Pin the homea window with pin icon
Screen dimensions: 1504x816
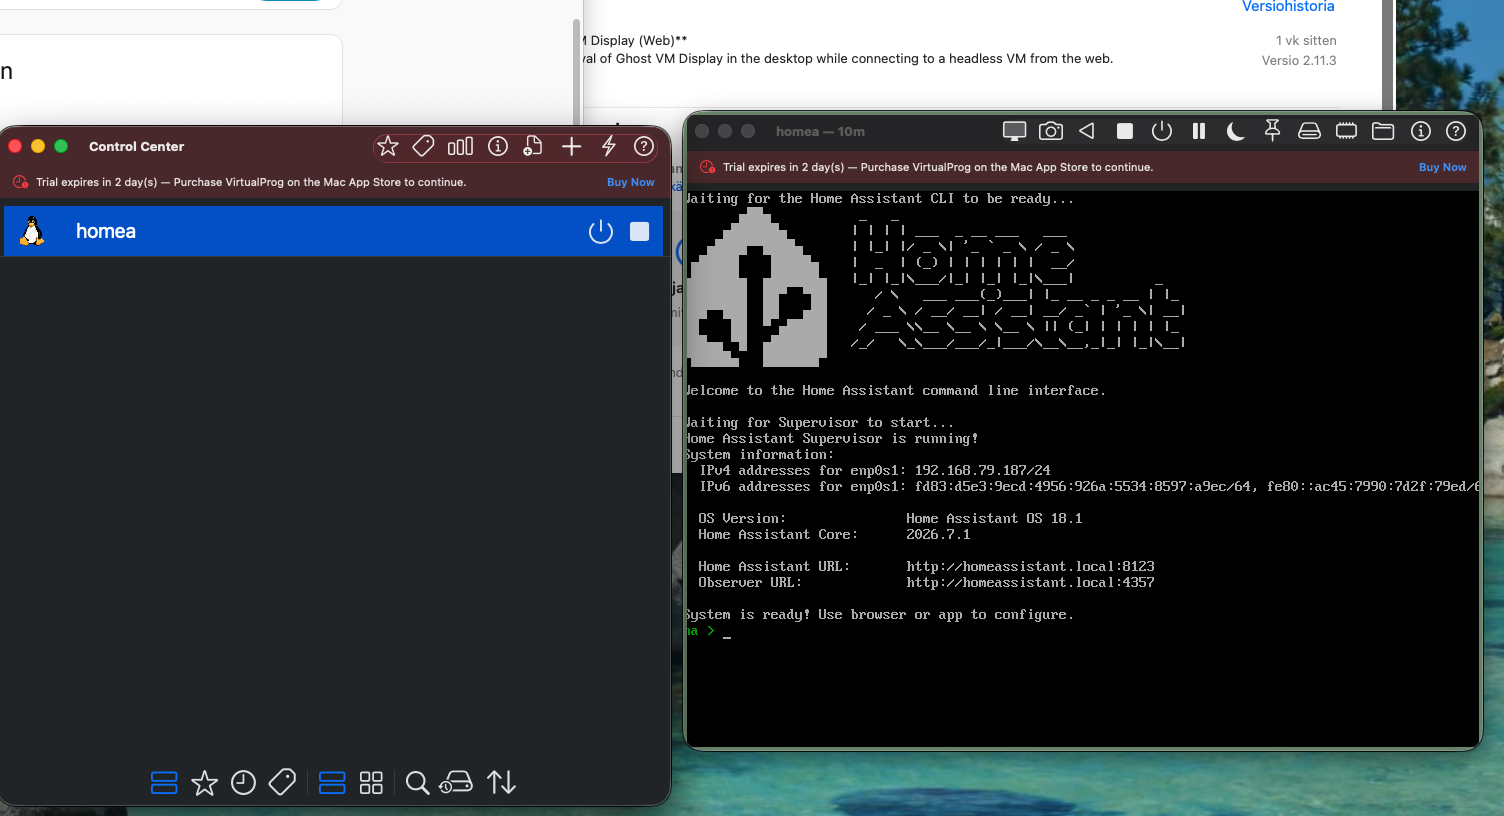1272,131
